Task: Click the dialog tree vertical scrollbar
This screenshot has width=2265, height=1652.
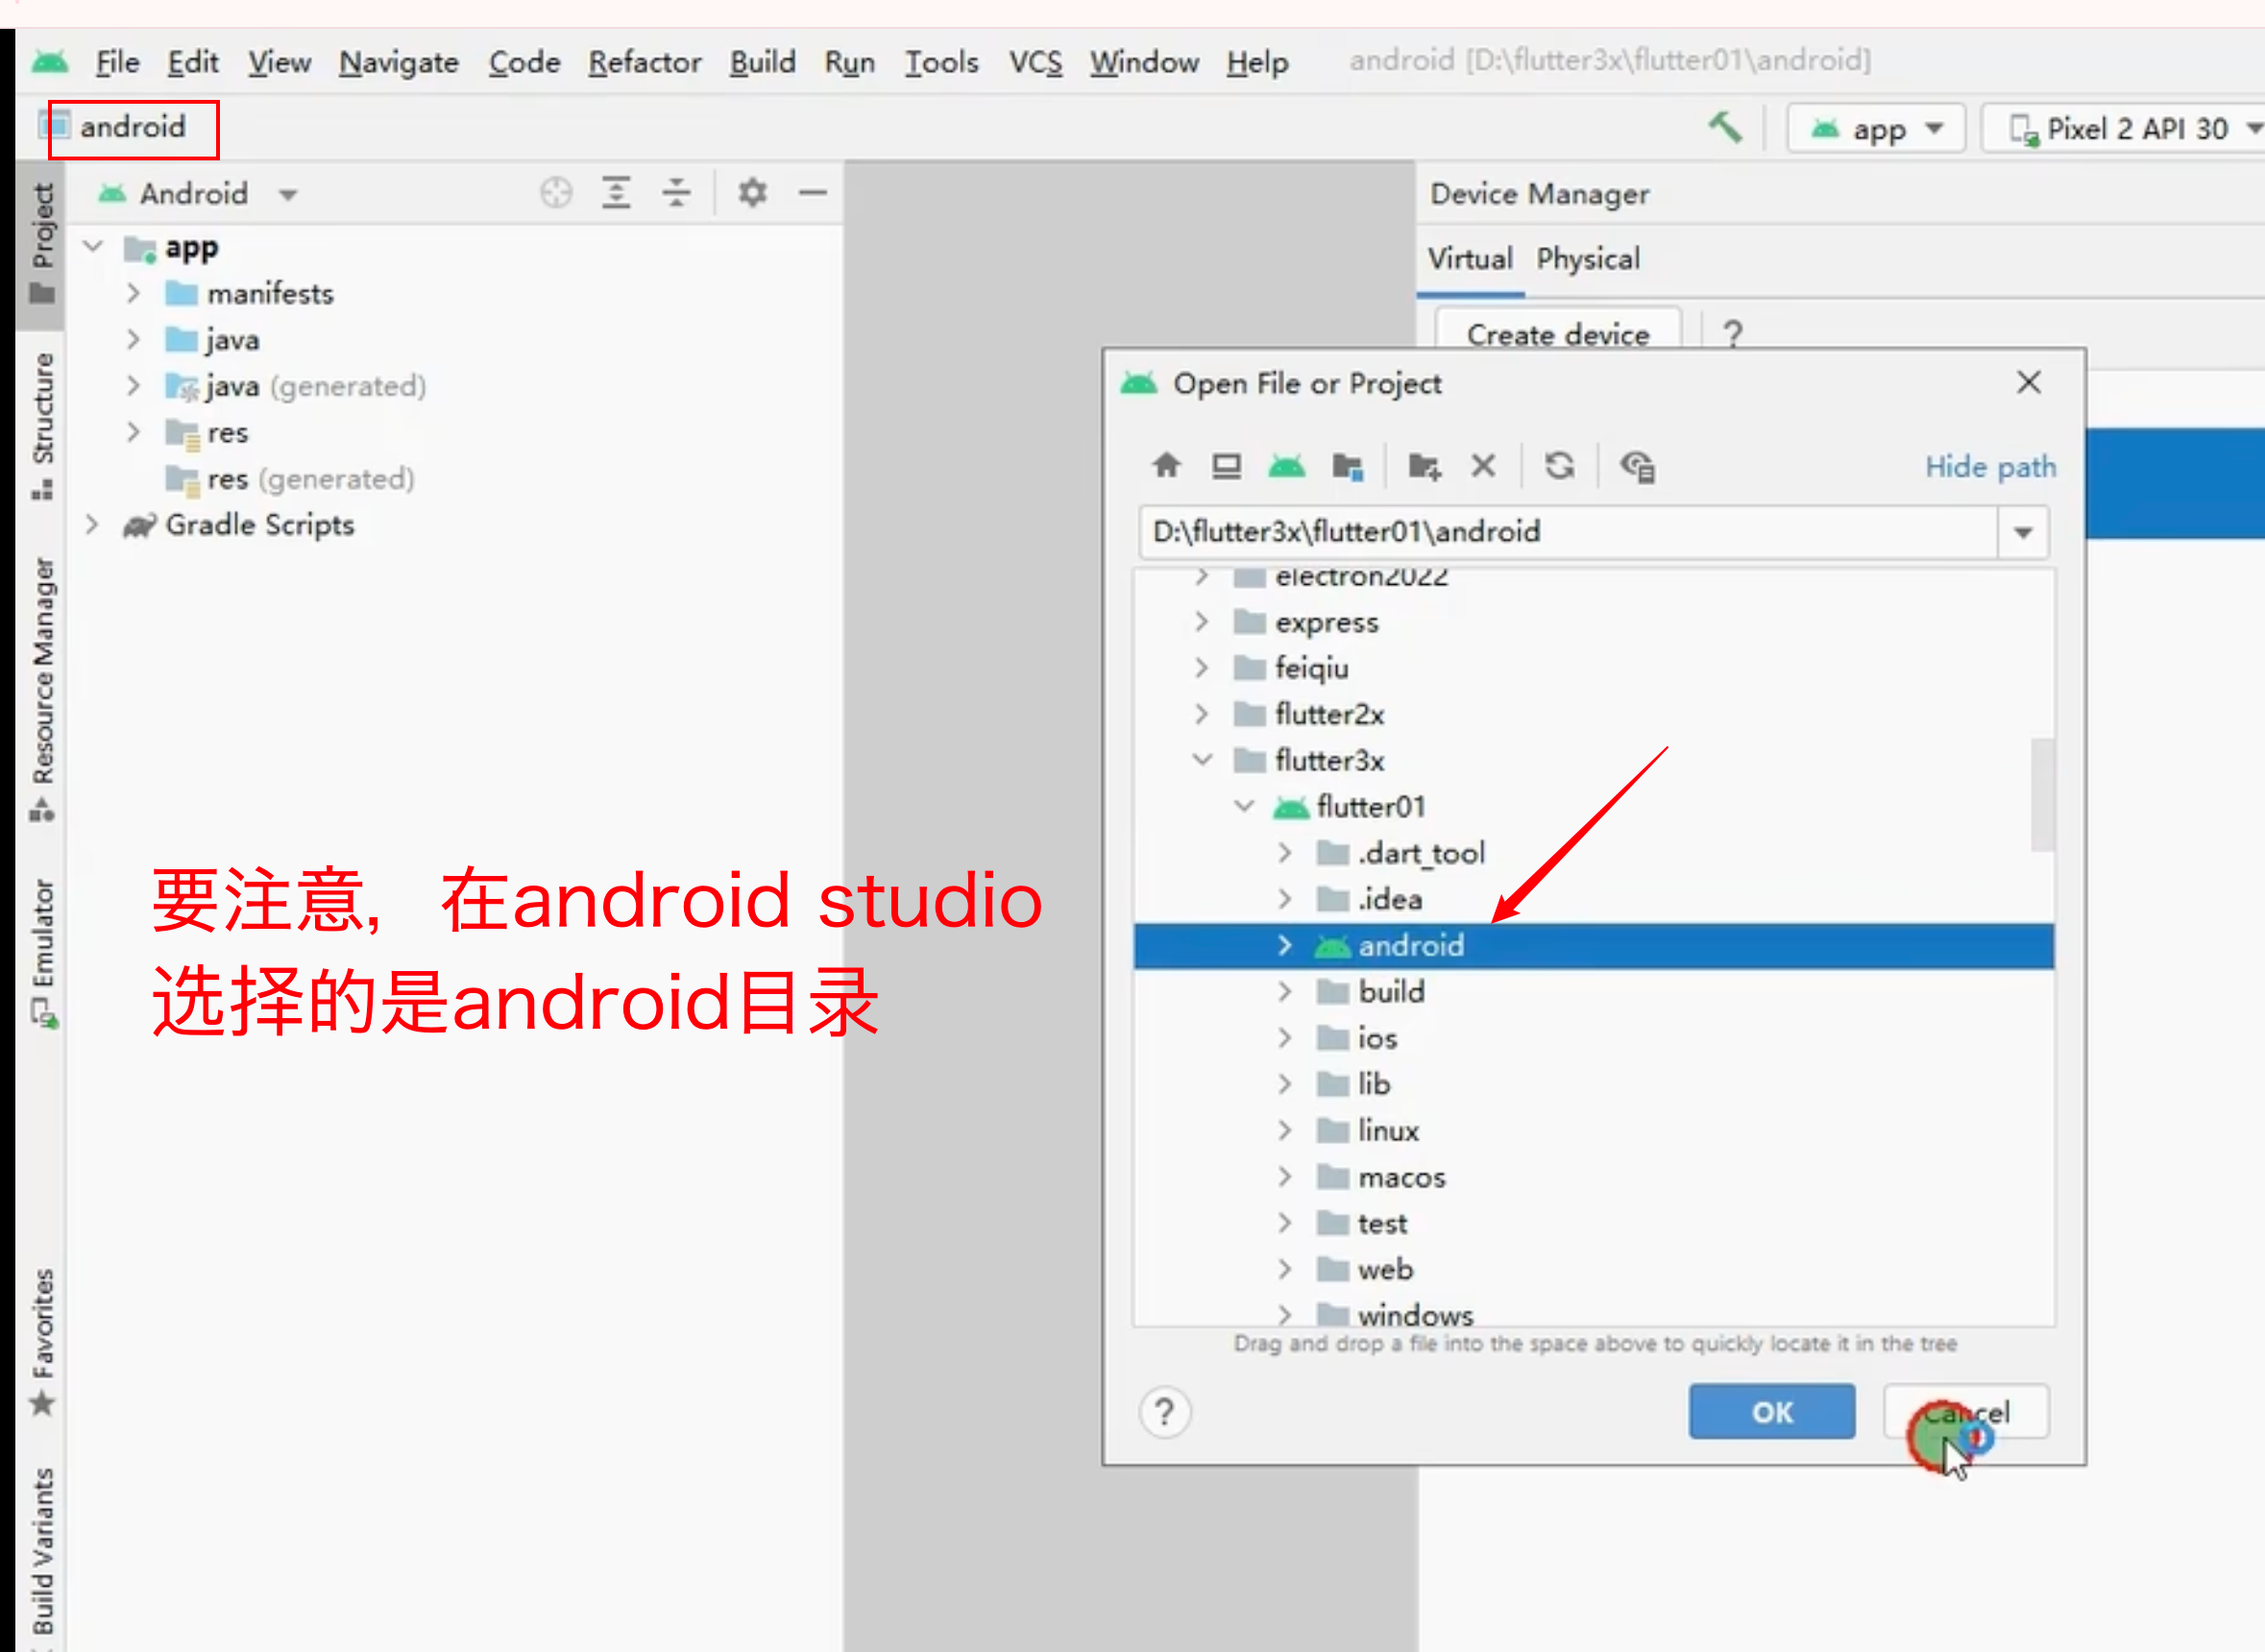Action: coord(2043,795)
